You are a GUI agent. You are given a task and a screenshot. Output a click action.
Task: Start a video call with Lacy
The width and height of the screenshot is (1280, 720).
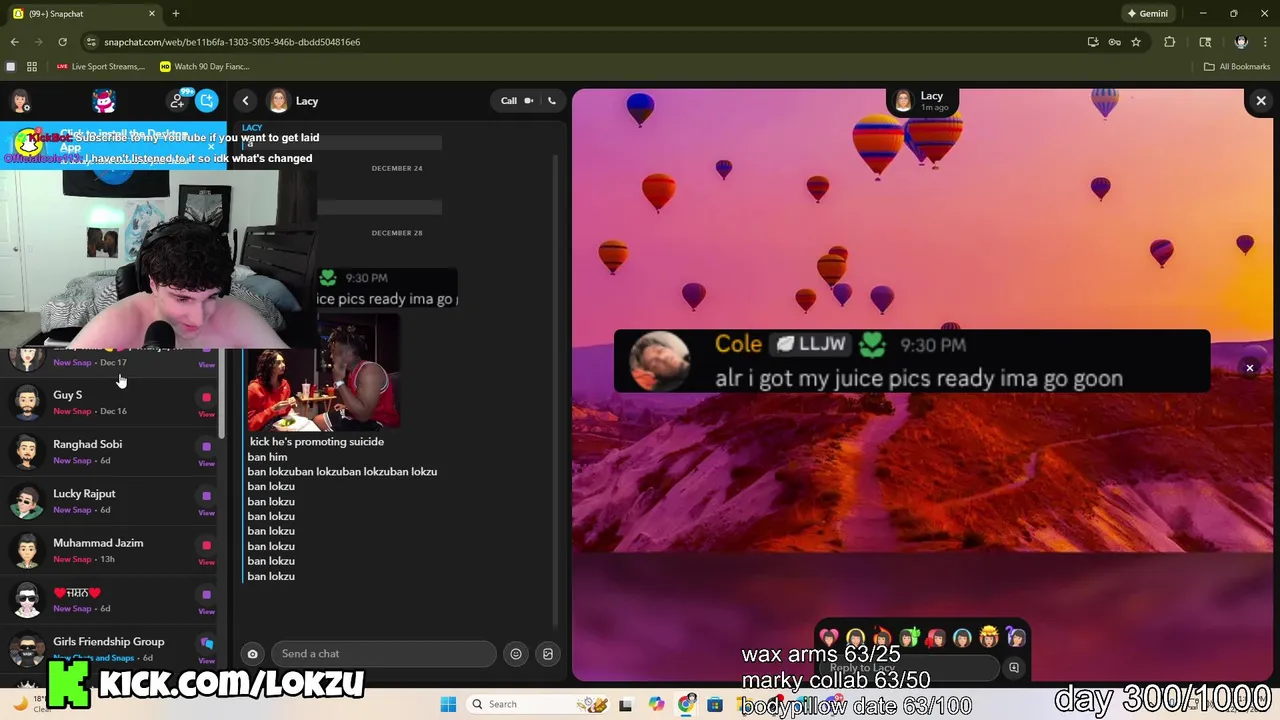[529, 100]
